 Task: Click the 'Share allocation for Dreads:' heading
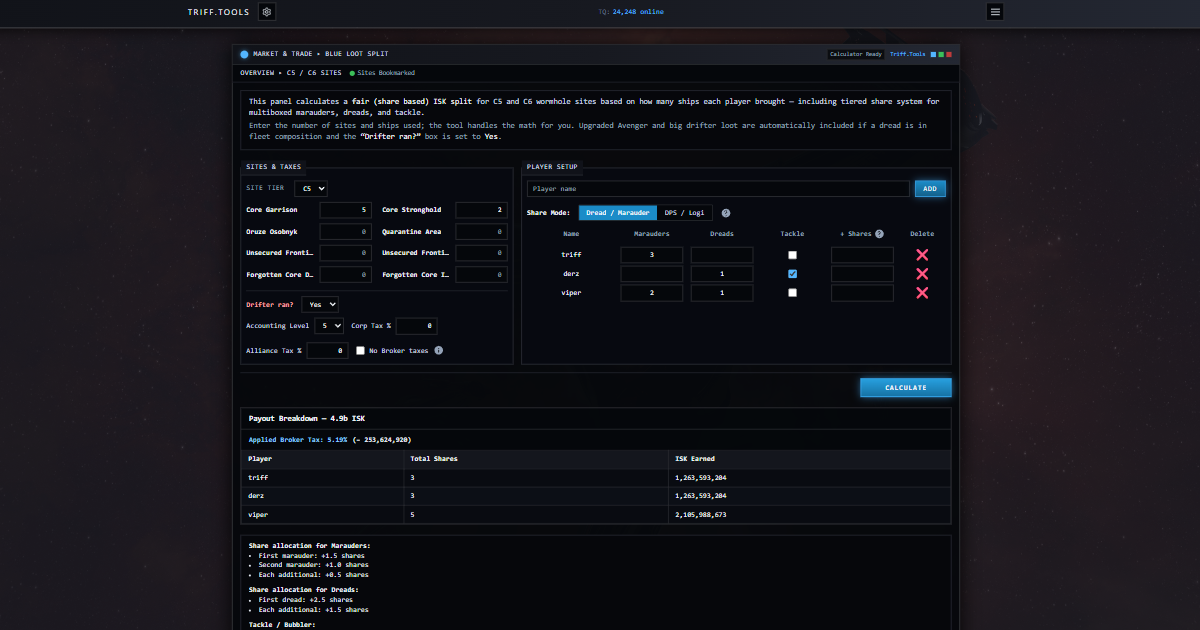point(303,589)
